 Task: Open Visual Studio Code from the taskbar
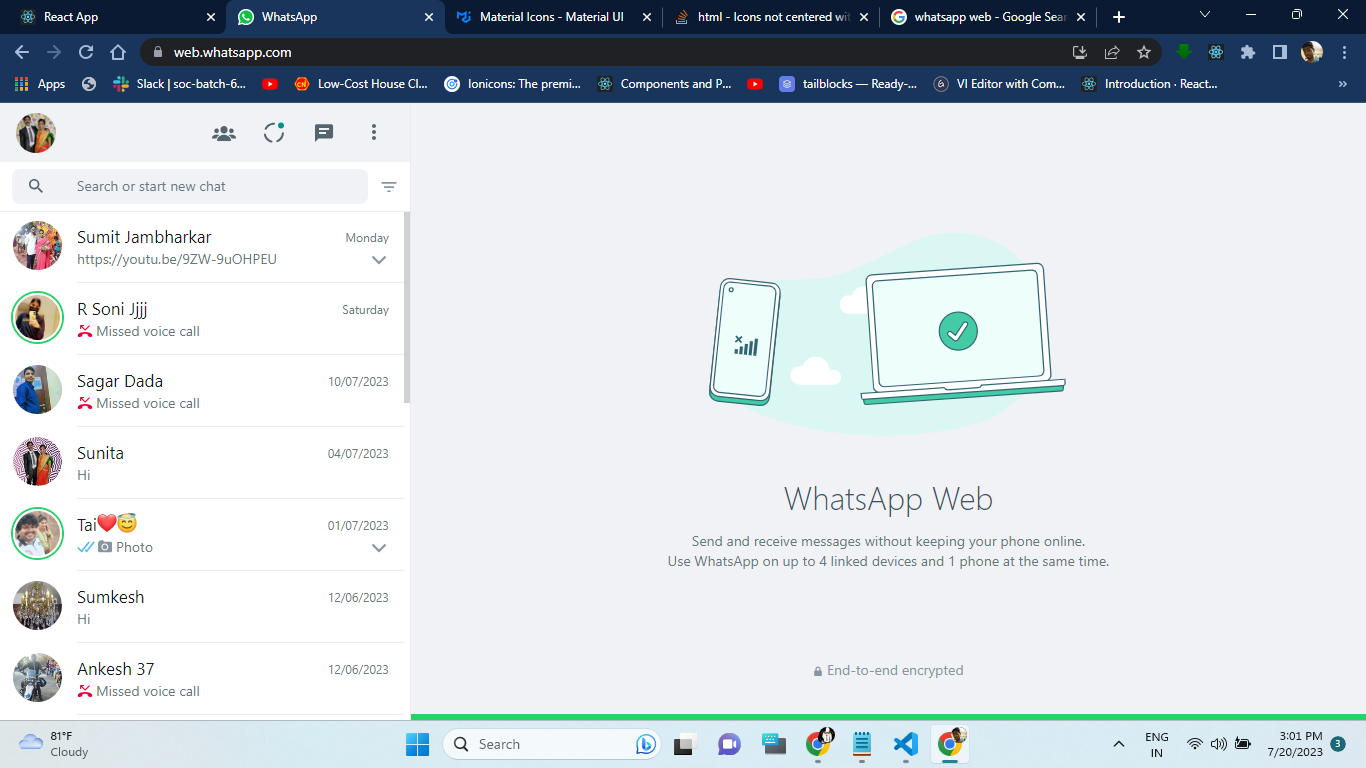(x=905, y=744)
